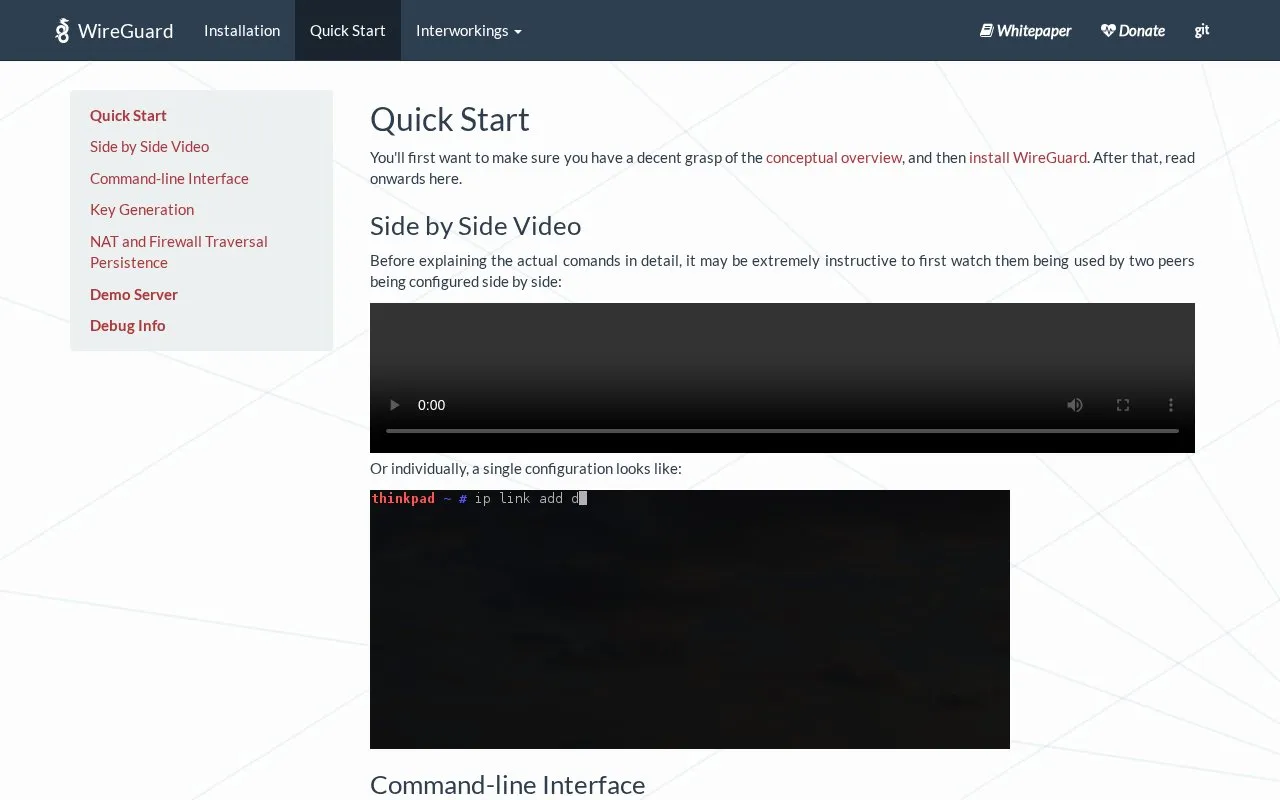This screenshot has height=800, width=1280.
Task: Select the Key Generation sidebar link
Action: click(x=142, y=210)
